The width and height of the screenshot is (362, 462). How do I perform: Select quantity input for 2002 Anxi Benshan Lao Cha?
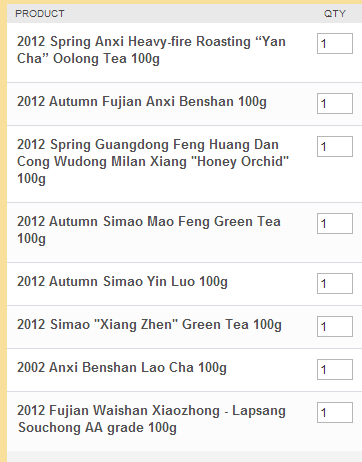tap(335, 369)
